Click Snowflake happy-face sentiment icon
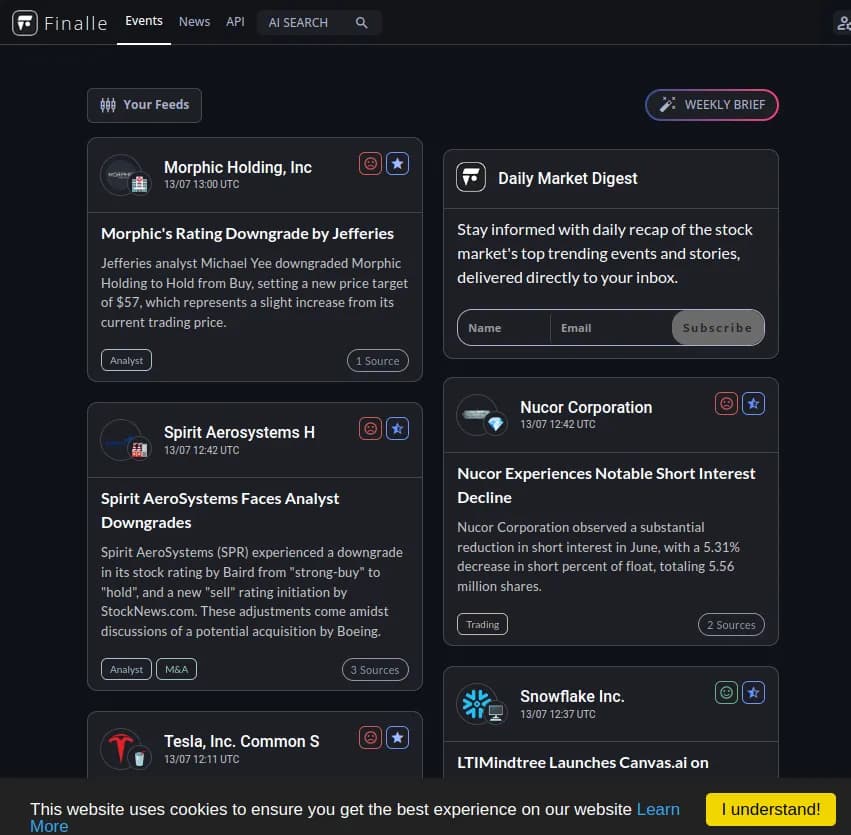This screenshot has height=835, width=851. pyautogui.click(x=726, y=692)
